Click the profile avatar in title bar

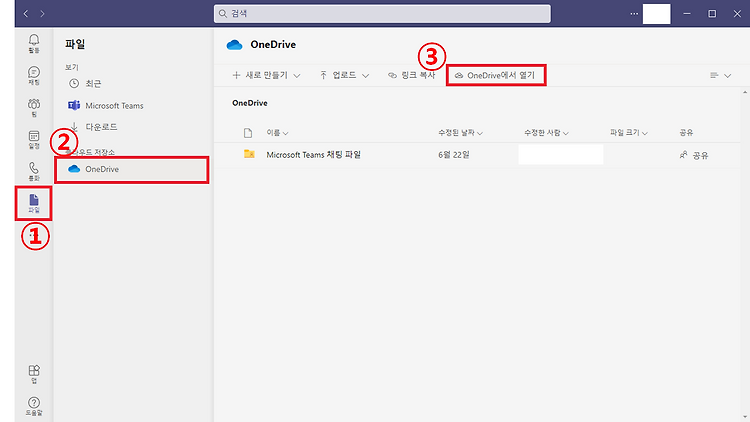[x=656, y=14]
